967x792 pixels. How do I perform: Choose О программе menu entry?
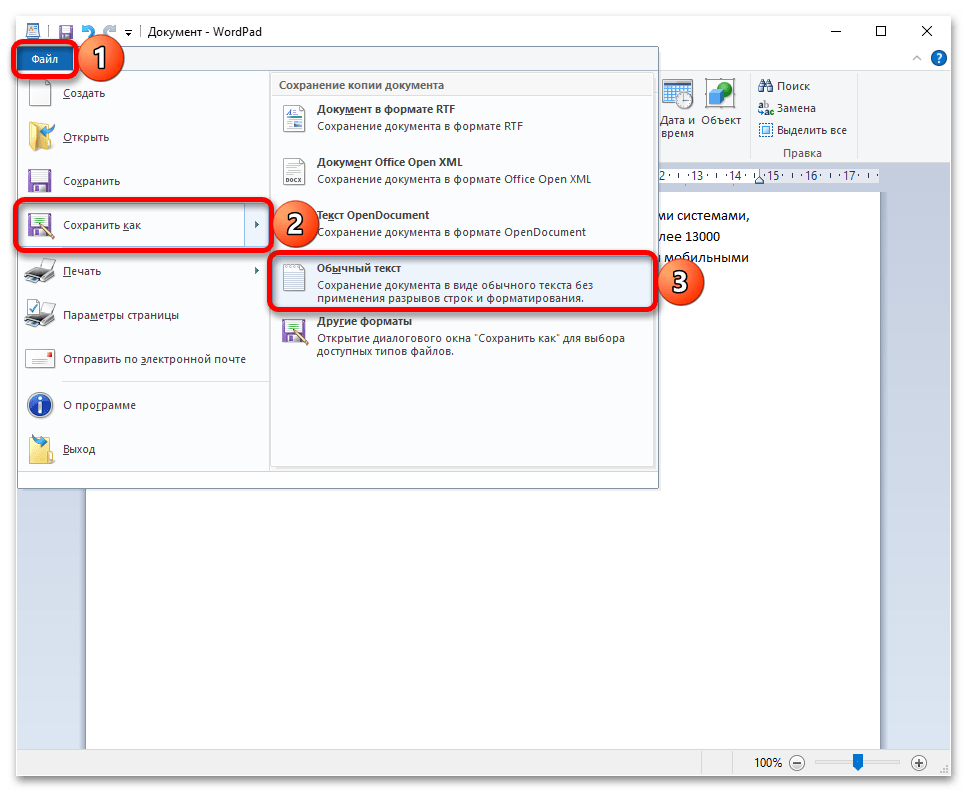[144, 405]
